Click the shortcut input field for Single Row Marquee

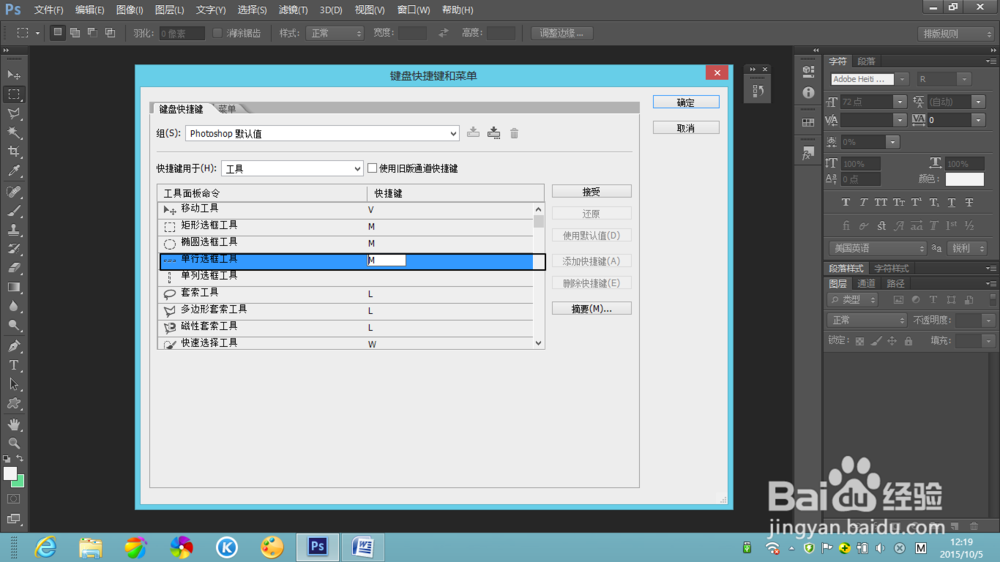(x=386, y=260)
